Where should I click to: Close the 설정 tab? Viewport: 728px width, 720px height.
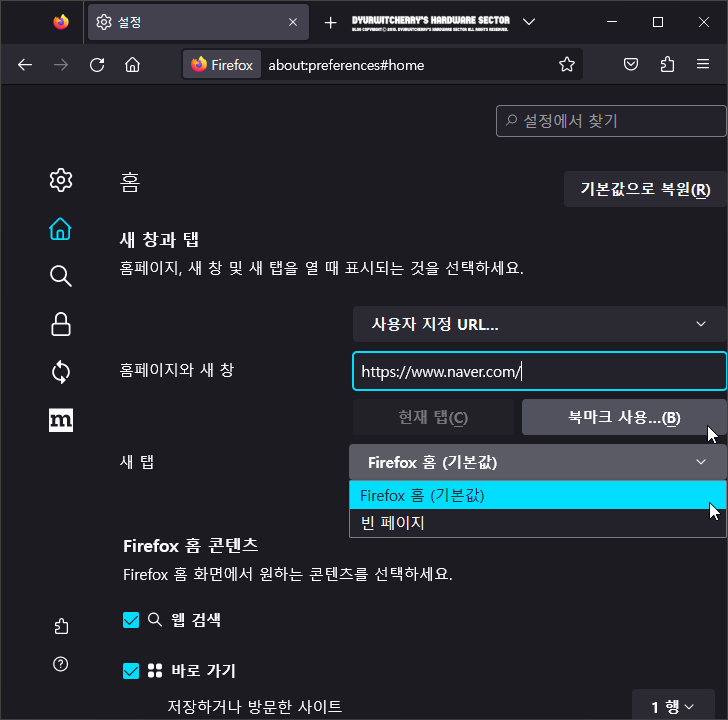pos(293,22)
